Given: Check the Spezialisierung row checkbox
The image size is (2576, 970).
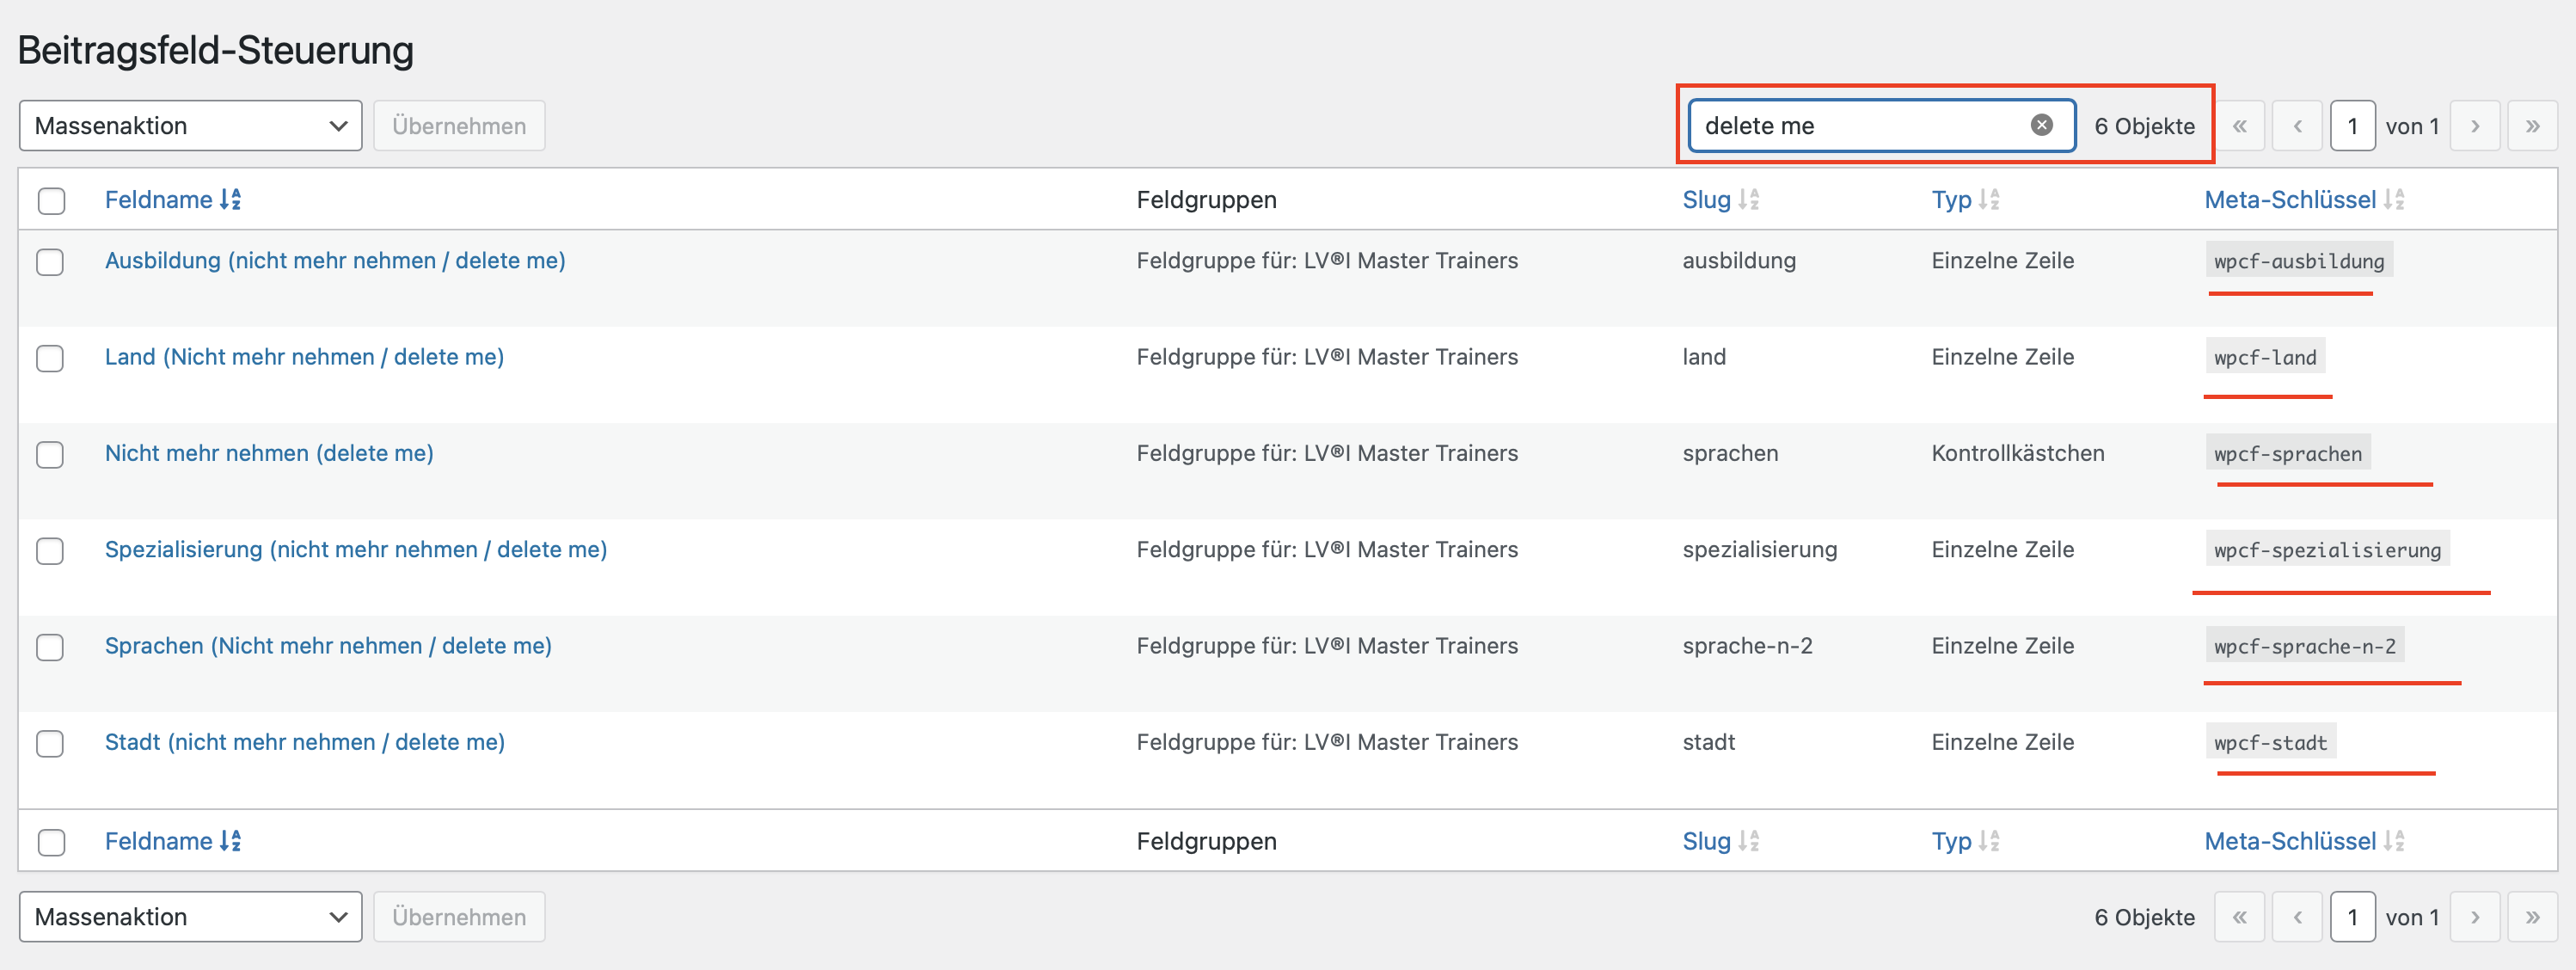Looking at the screenshot, I should point(50,551).
